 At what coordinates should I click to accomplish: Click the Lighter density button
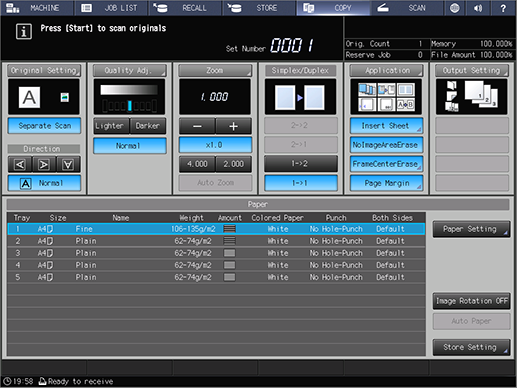pyautogui.click(x=111, y=126)
